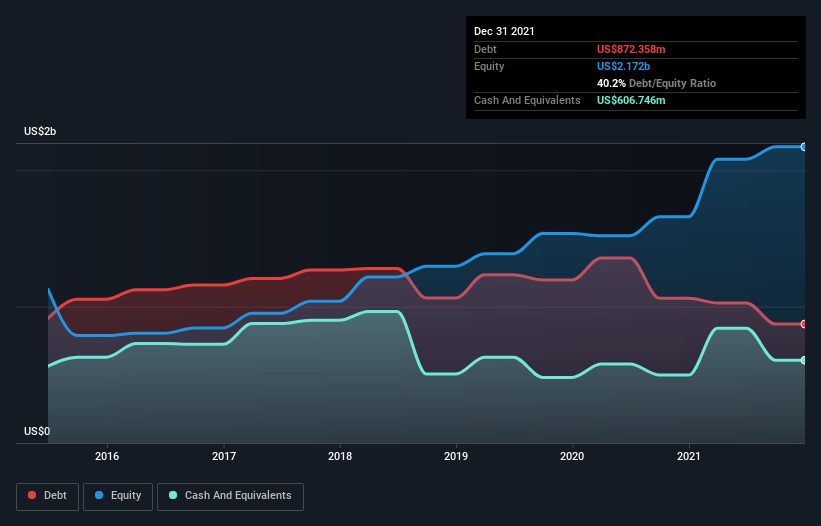Click the teal Cash end-point marker
The width and height of the screenshot is (821, 526).
click(804, 360)
